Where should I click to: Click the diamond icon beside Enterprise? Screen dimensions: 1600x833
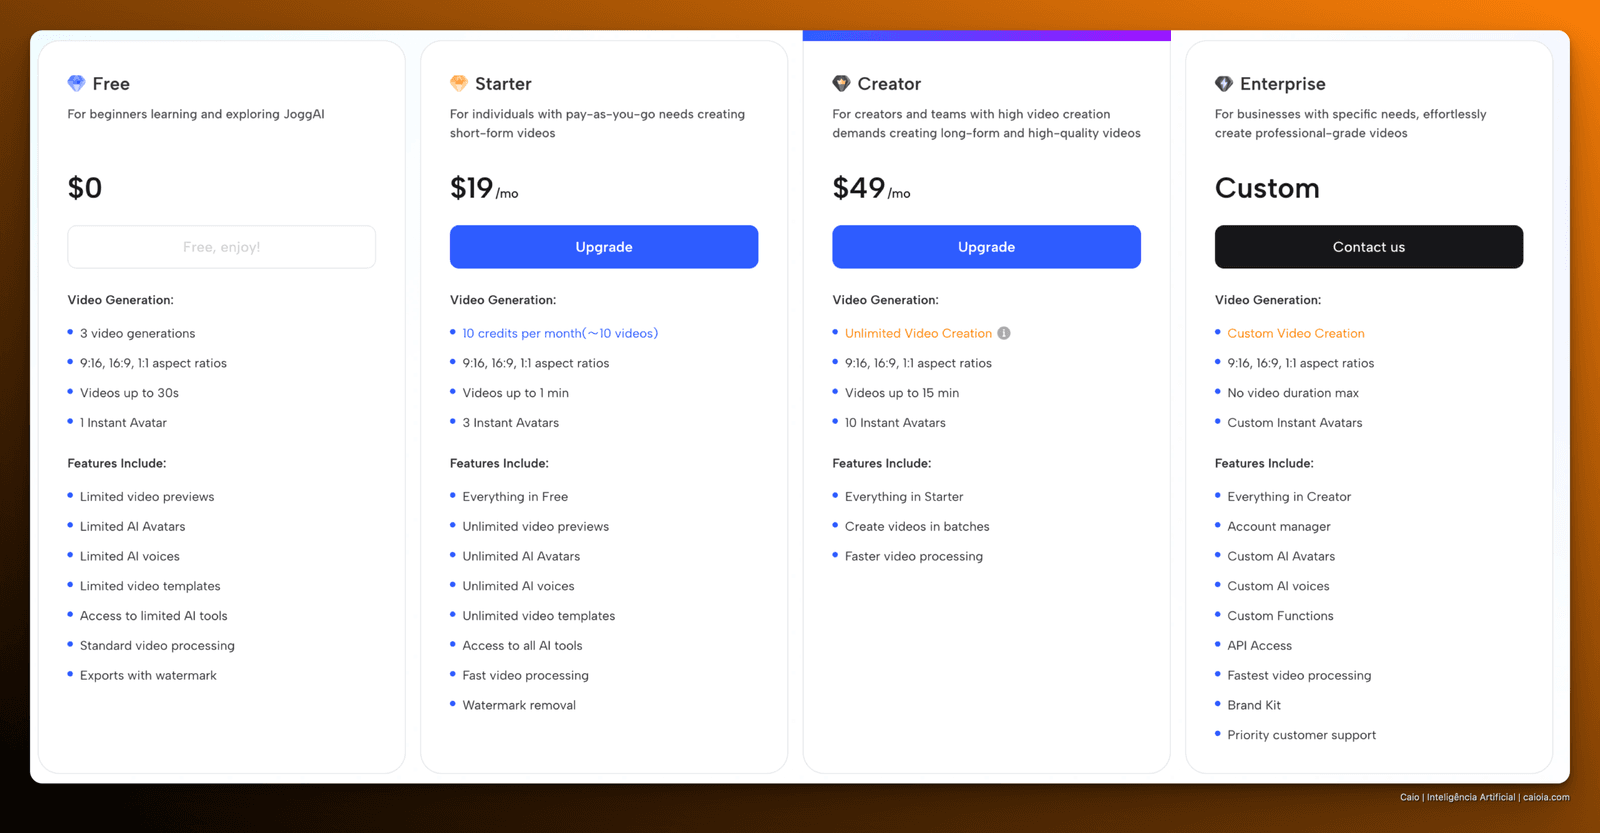point(1224,83)
